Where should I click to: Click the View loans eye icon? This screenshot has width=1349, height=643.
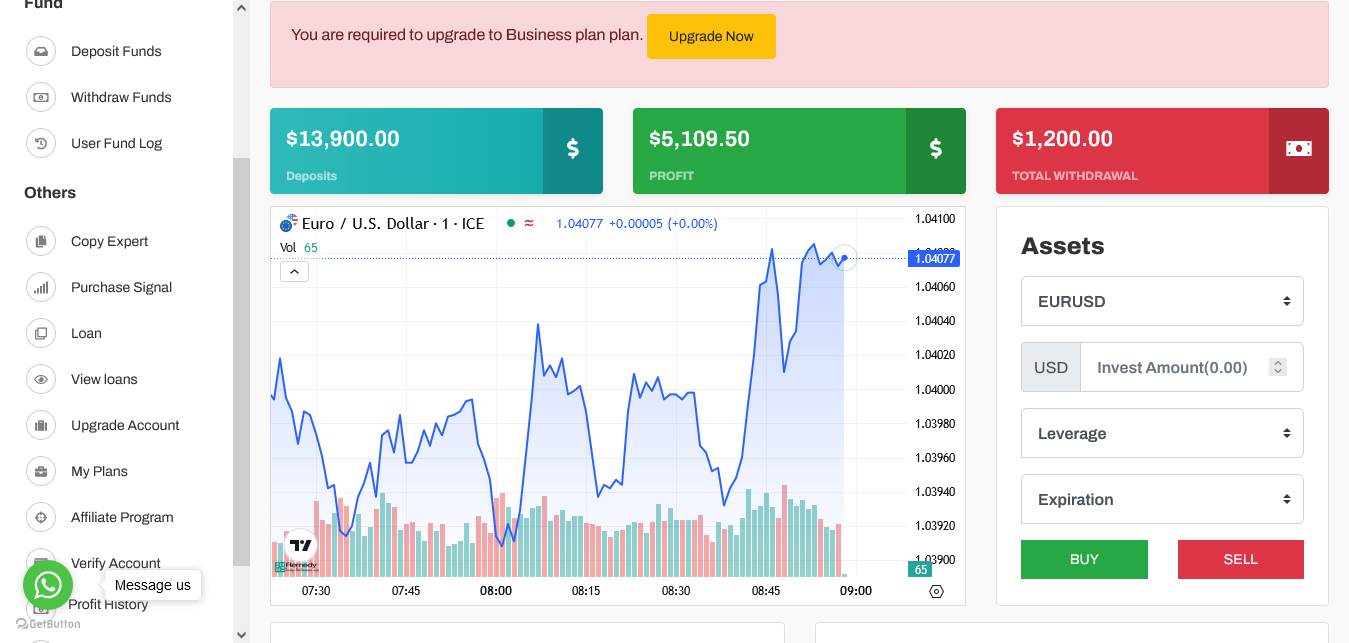pos(41,379)
